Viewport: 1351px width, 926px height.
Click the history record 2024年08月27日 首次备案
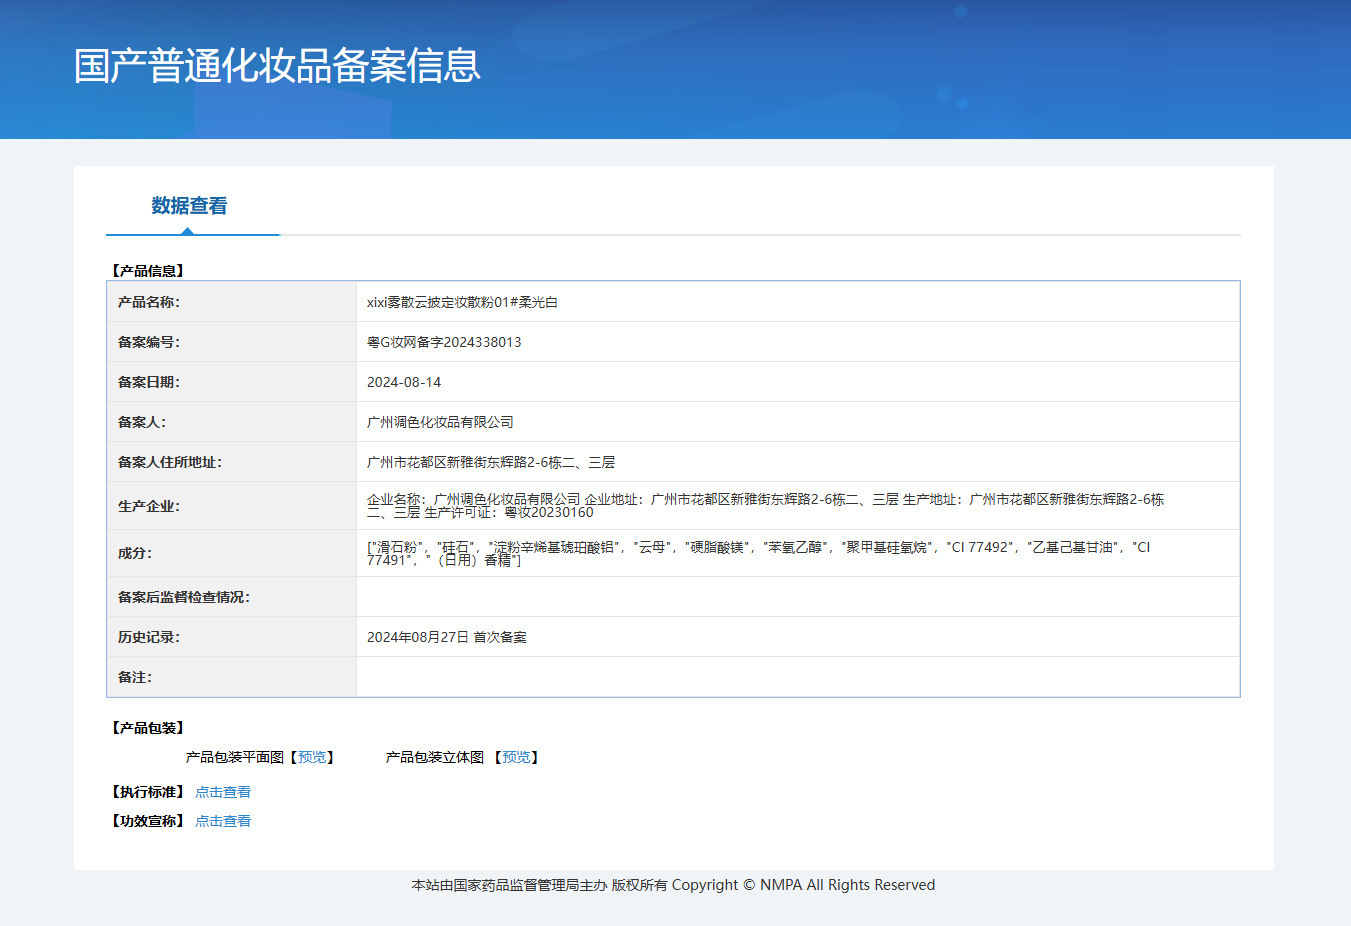[x=447, y=637]
